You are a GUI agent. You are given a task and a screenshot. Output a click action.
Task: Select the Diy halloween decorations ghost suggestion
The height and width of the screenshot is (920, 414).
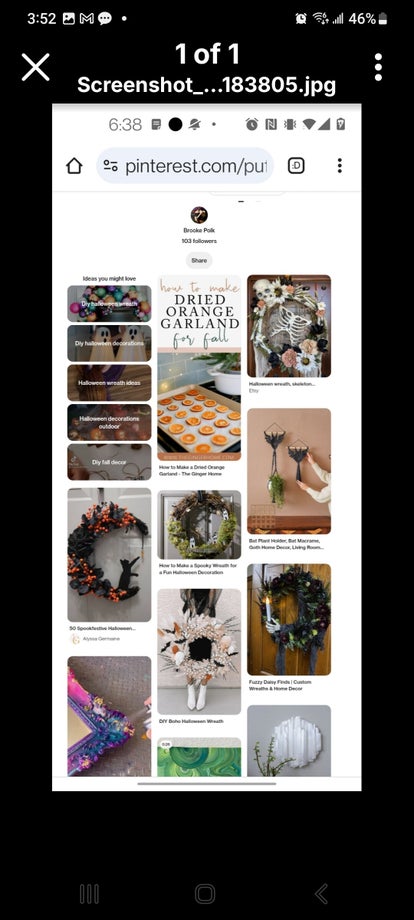pyautogui.click(x=109, y=343)
